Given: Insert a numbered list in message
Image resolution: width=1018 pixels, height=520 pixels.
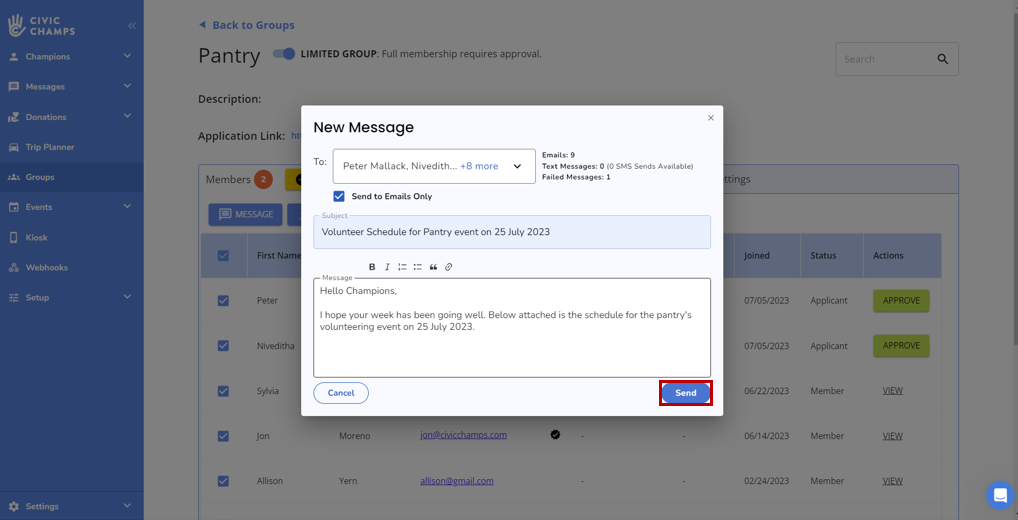Looking at the screenshot, I should 402,267.
